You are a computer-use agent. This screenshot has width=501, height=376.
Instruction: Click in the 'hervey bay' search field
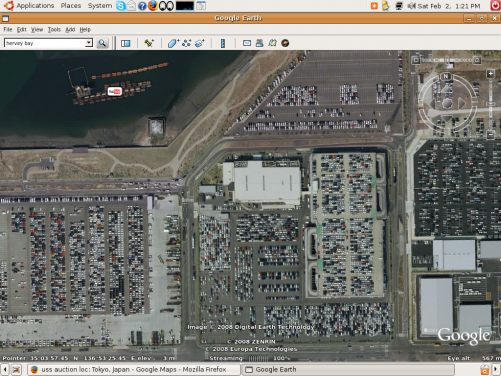(x=45, y=43)
